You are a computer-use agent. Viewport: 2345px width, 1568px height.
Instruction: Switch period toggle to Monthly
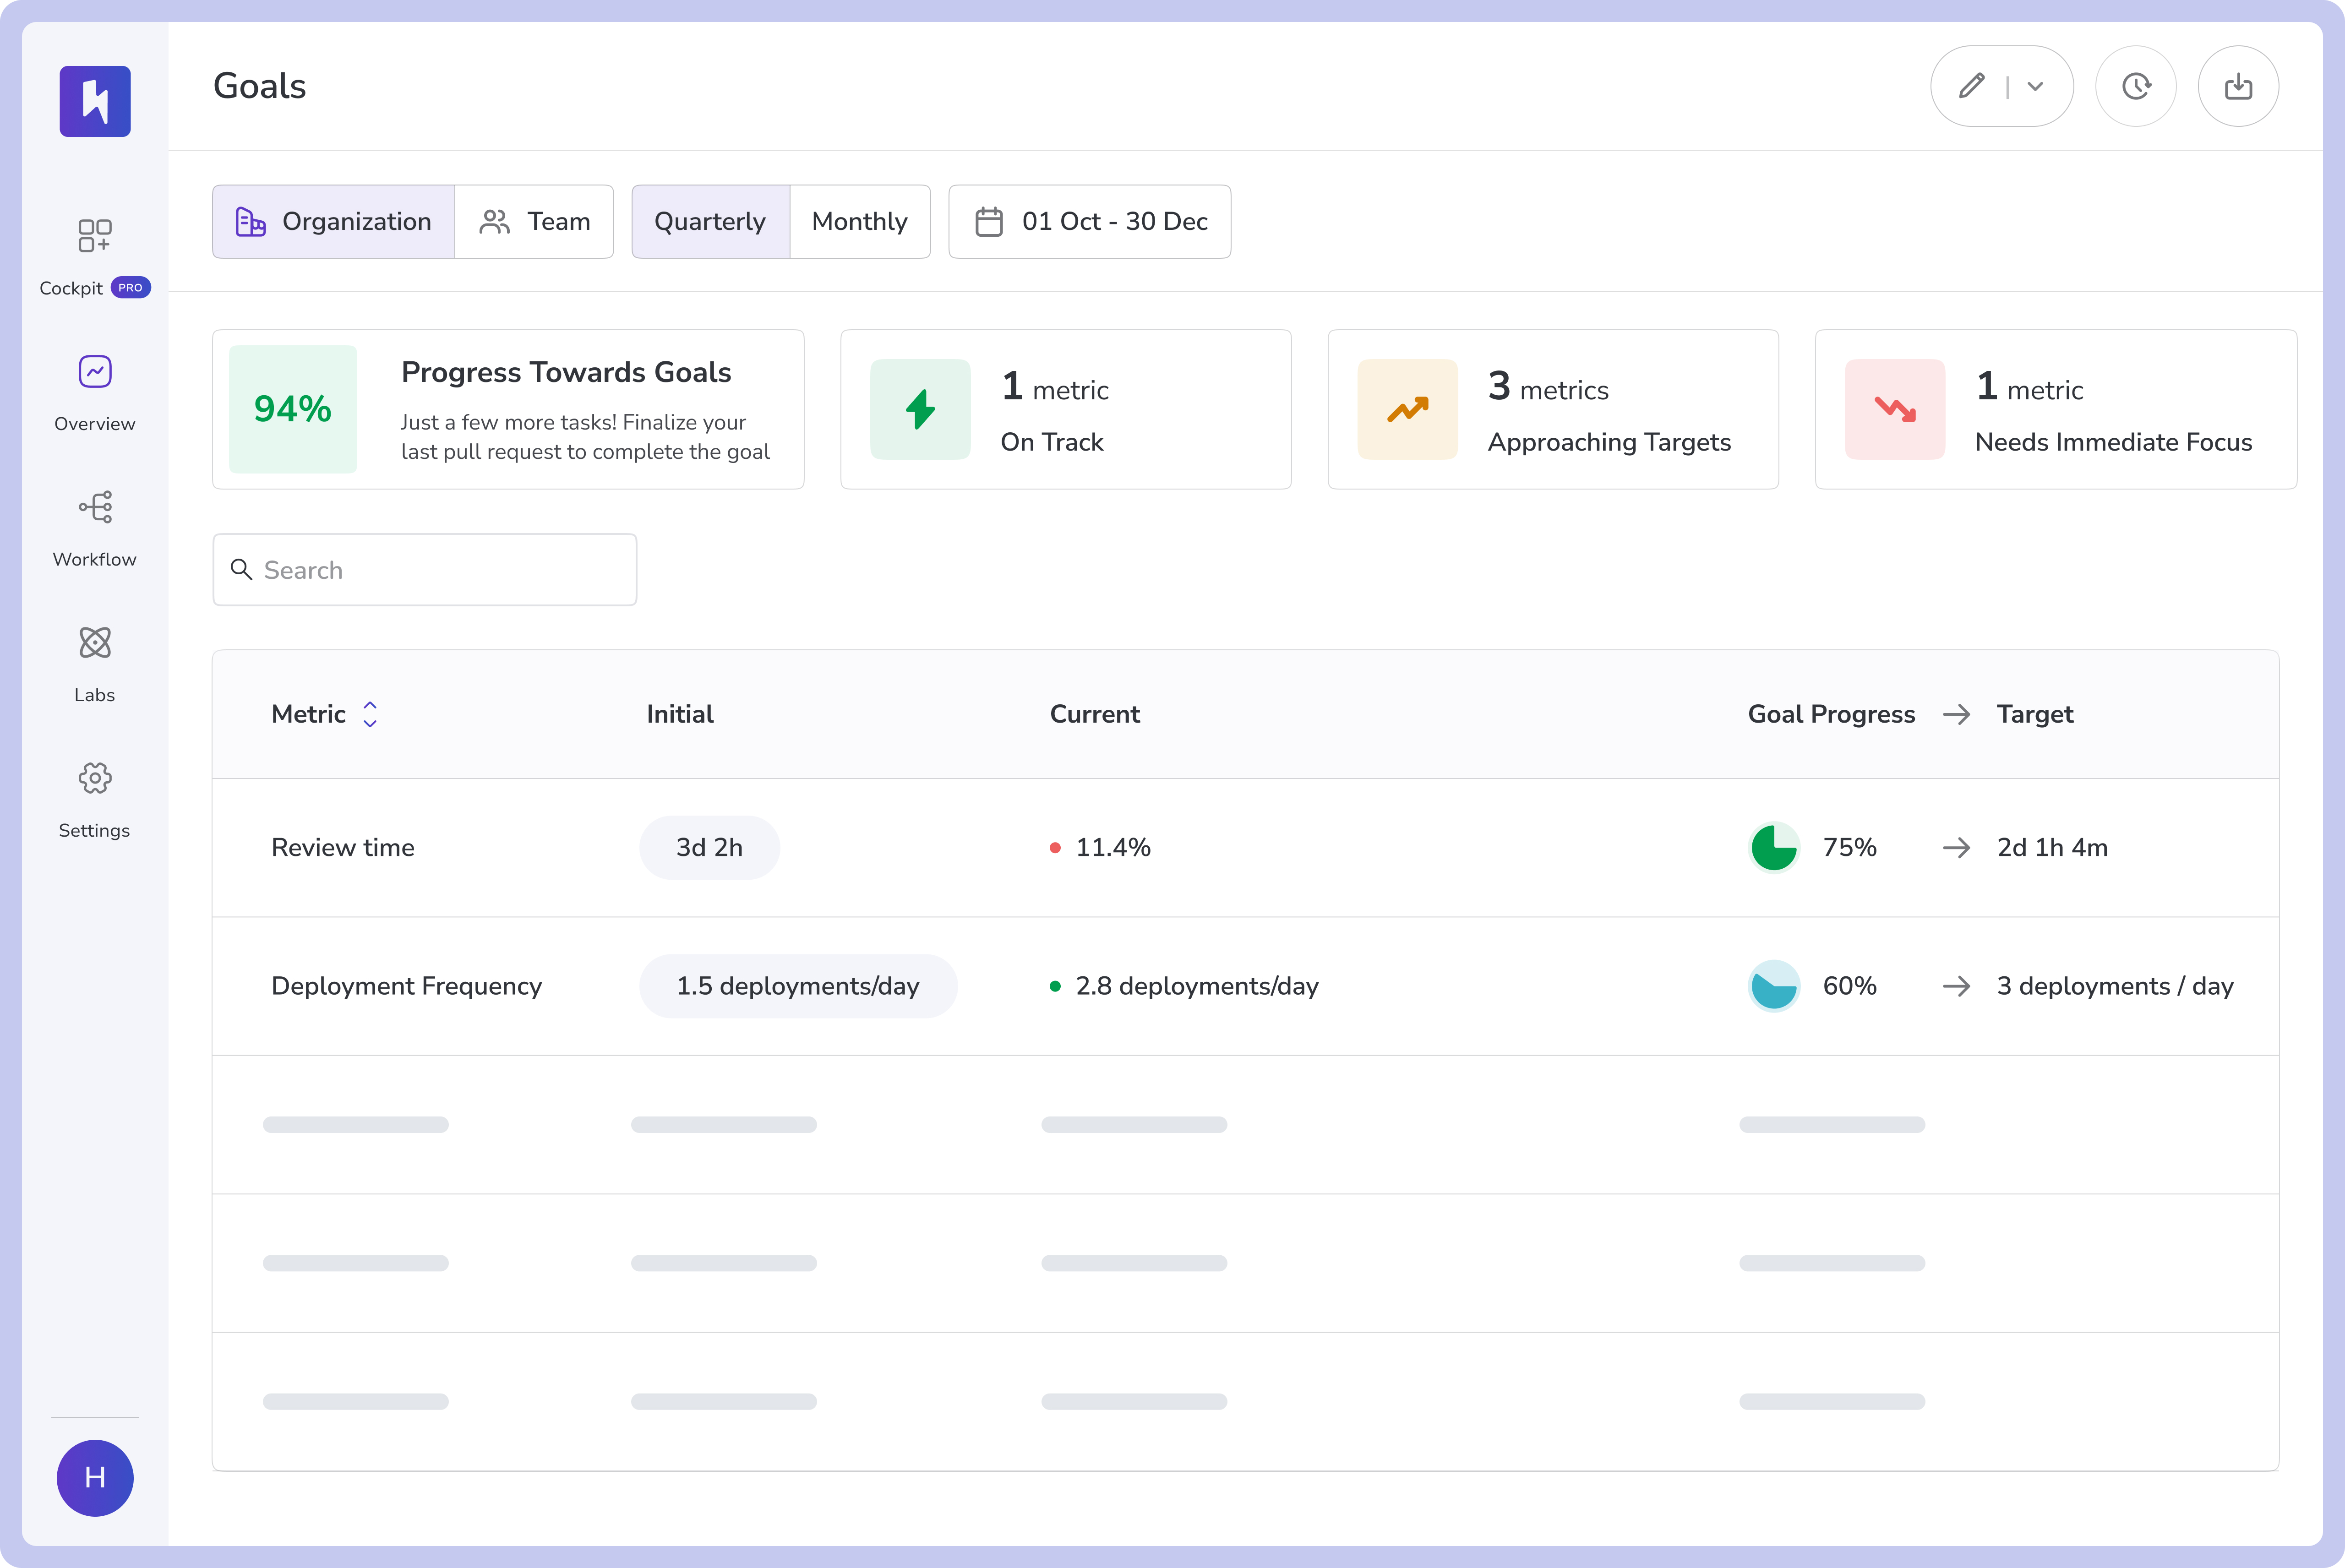pyautogui.click(x=859, y=221)
